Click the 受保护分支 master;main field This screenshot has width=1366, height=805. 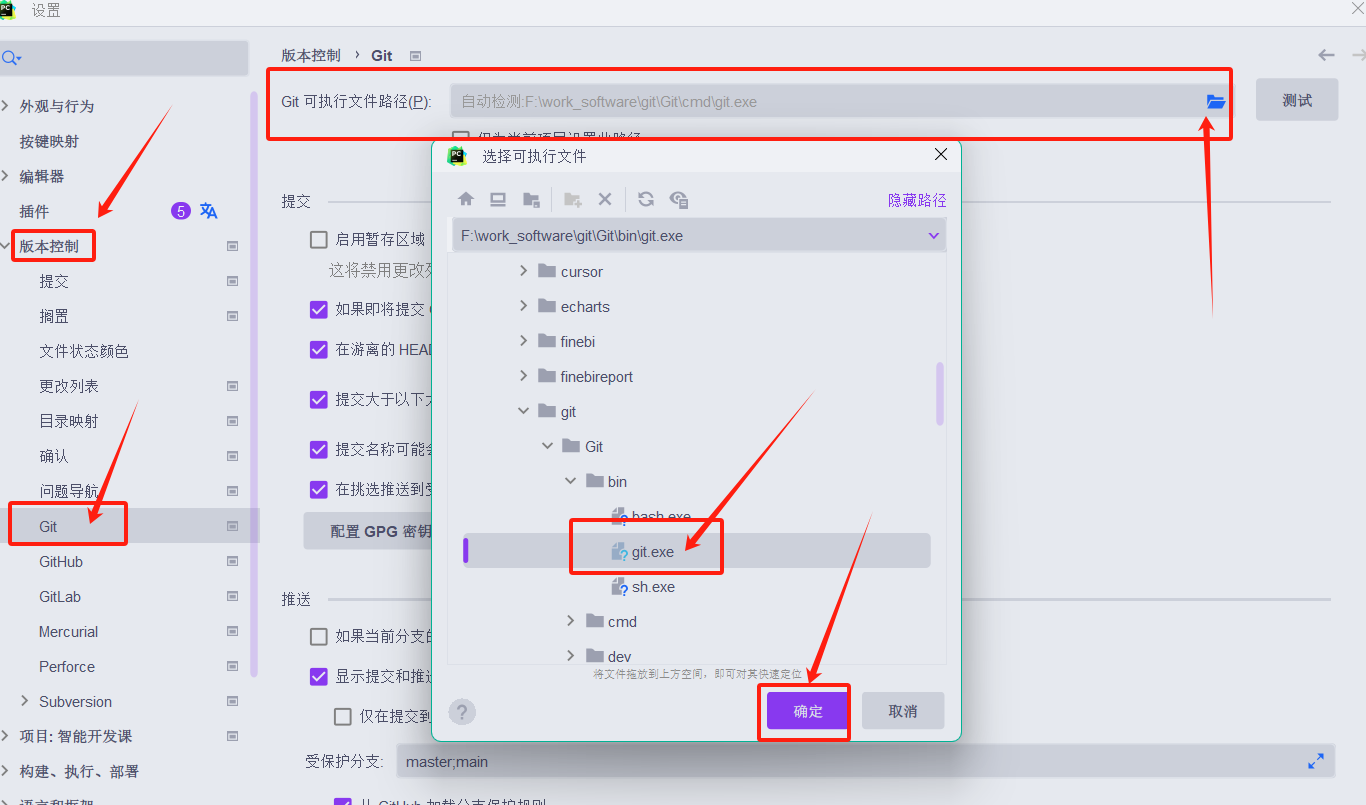tap(866, 762)
